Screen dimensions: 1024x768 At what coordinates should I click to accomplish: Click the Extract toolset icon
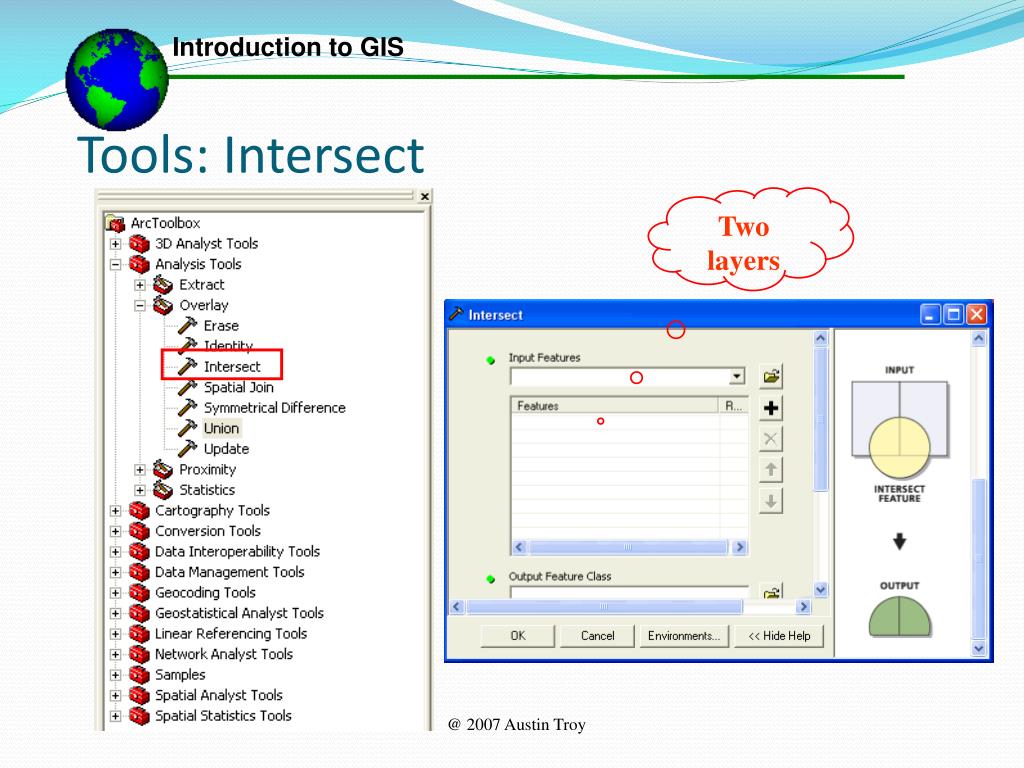tap(163, 285)
